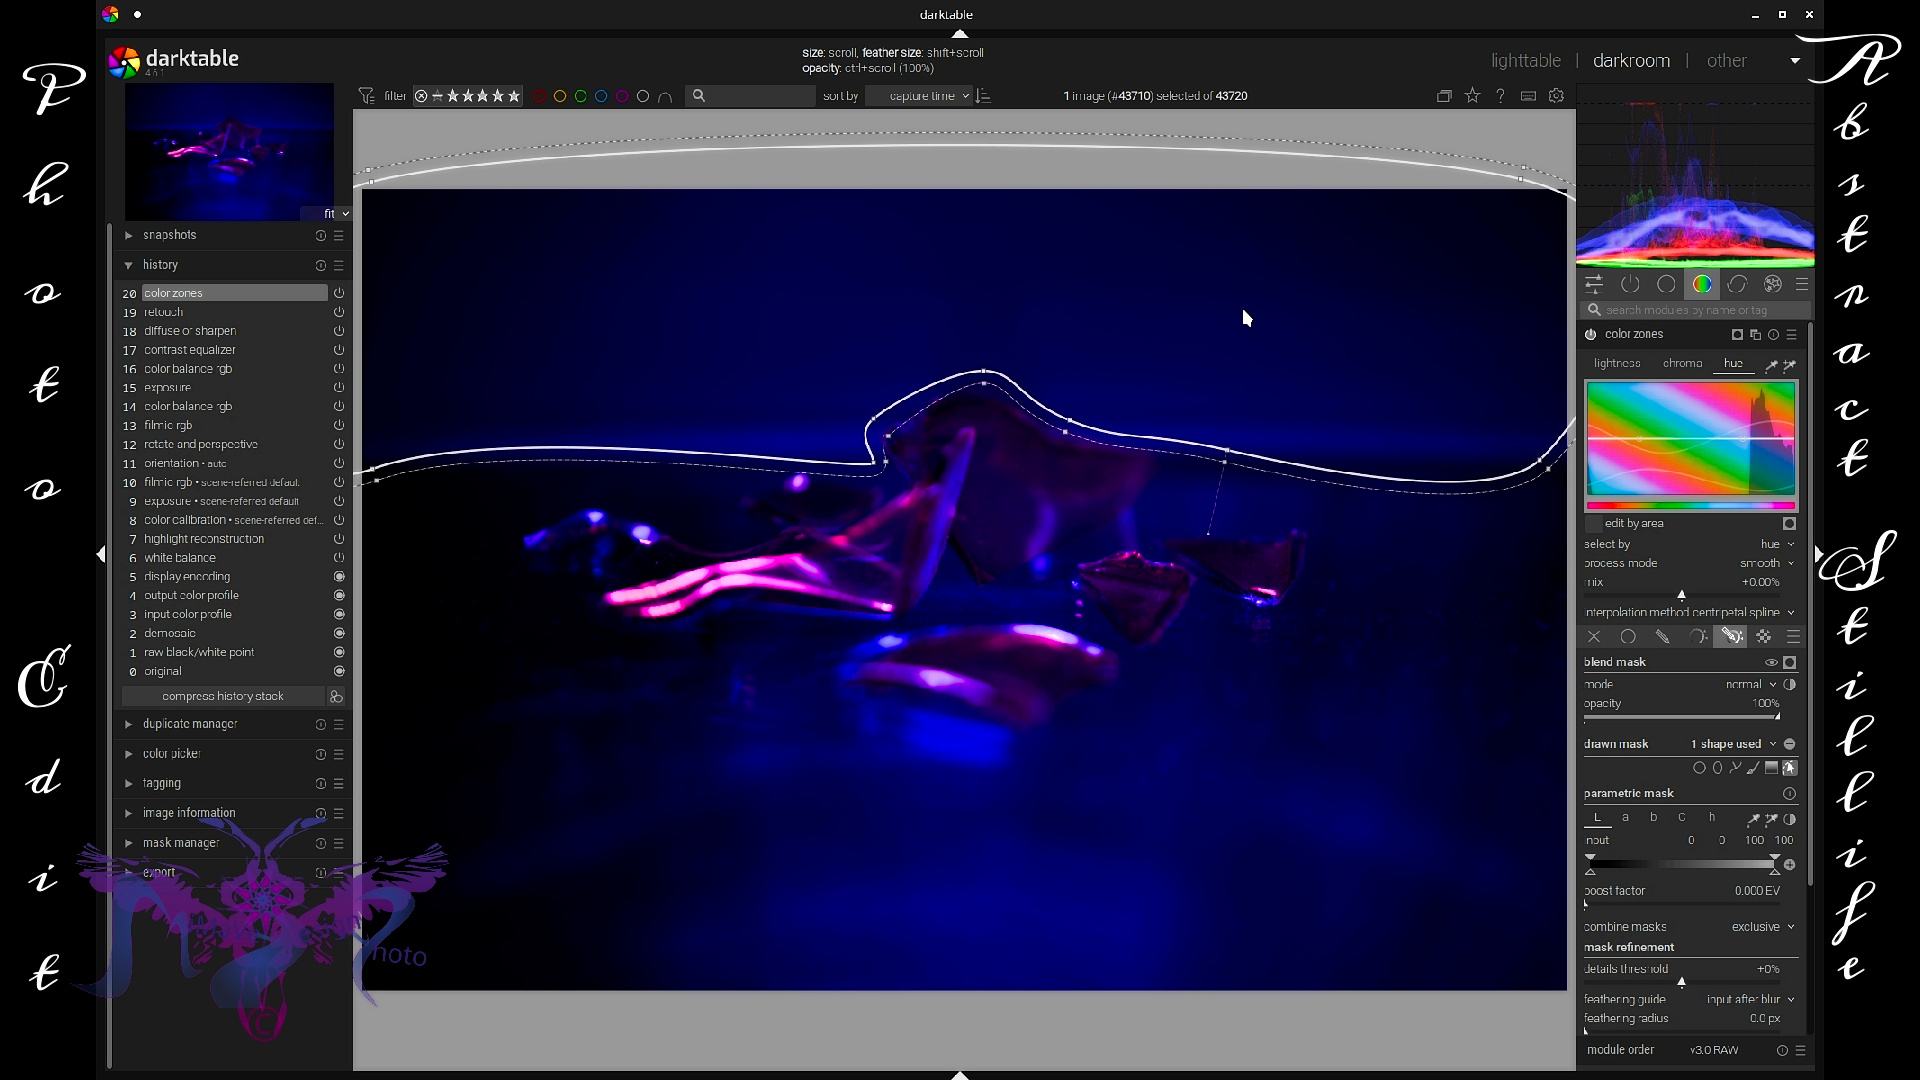Select the contrast equalizer history item
Screen dimensions: 1920x1080
[190, 350]
